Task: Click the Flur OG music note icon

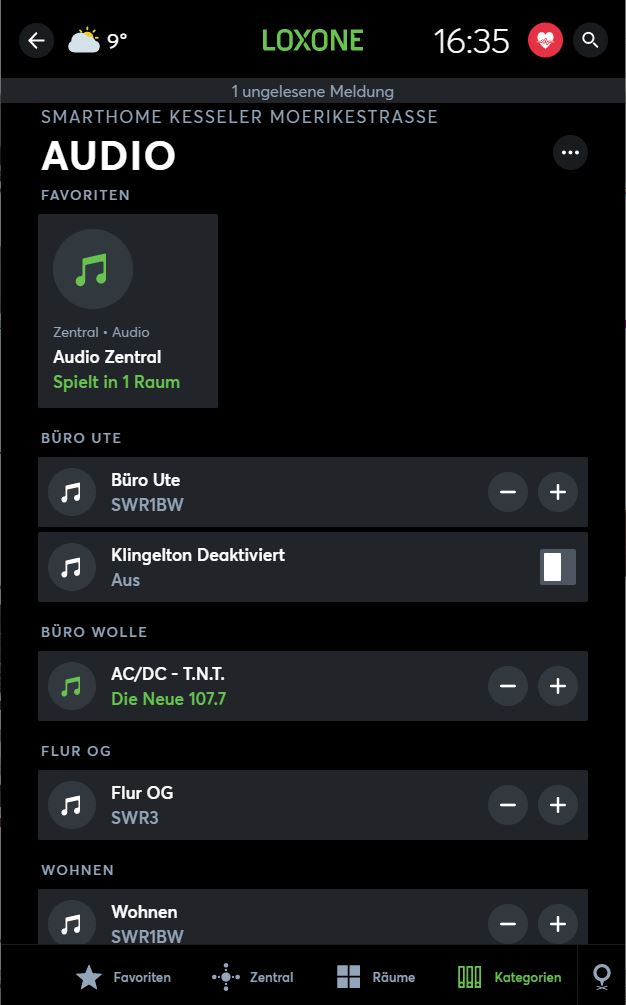Action: tap(71, 805)
